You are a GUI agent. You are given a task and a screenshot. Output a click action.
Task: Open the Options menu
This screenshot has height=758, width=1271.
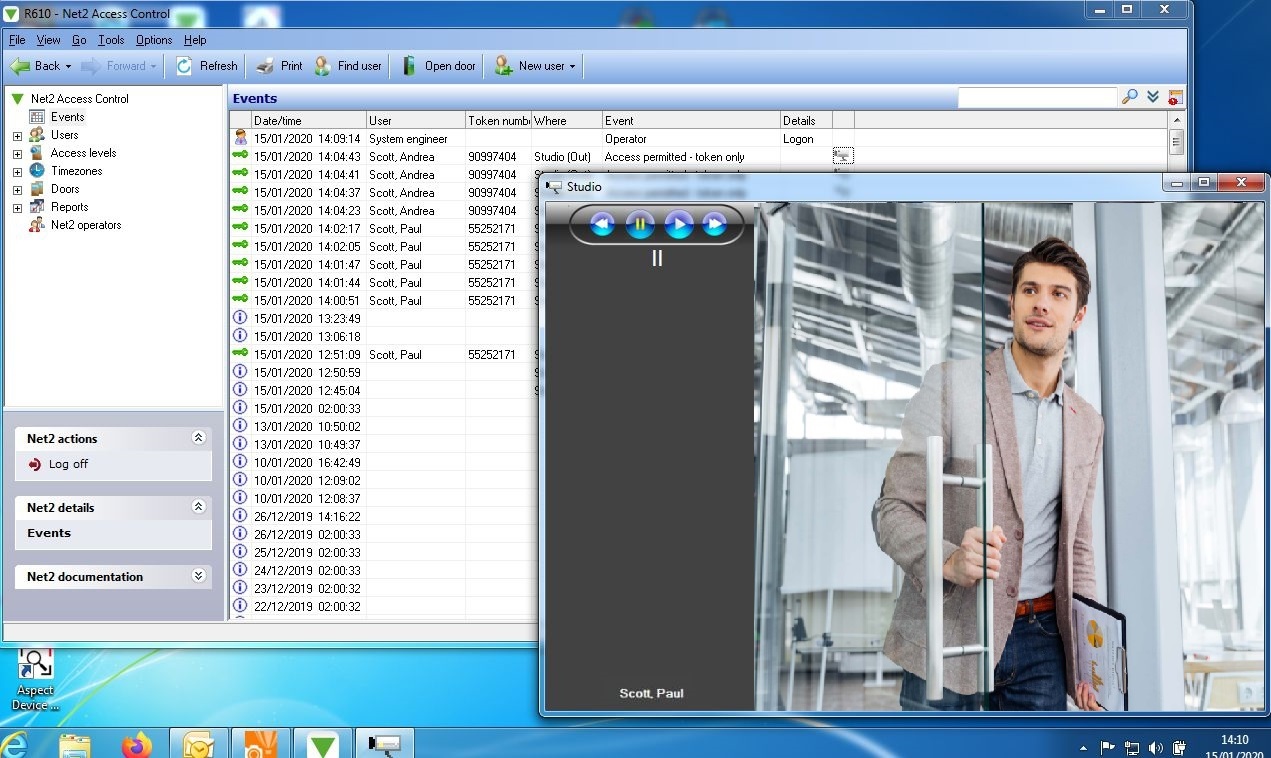[x=154, y=40]
